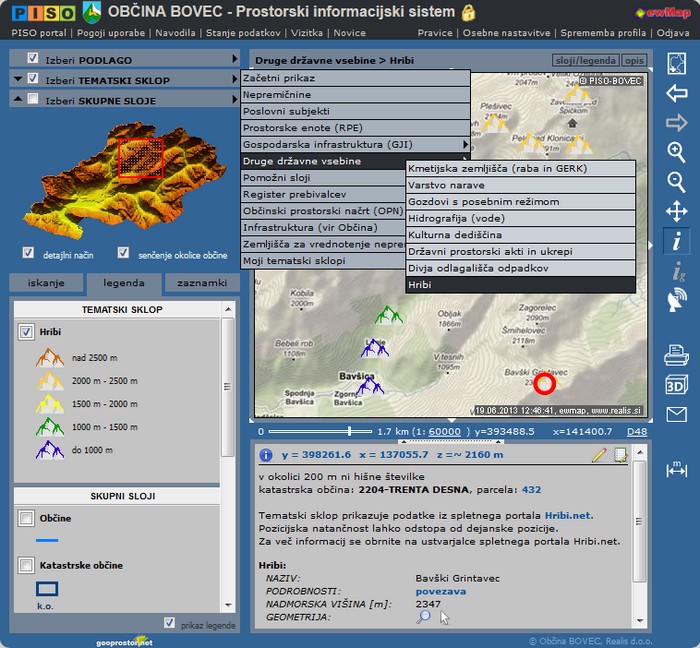Send map by email envelope icon
700x648 pixels.
[x=677, y=414]
